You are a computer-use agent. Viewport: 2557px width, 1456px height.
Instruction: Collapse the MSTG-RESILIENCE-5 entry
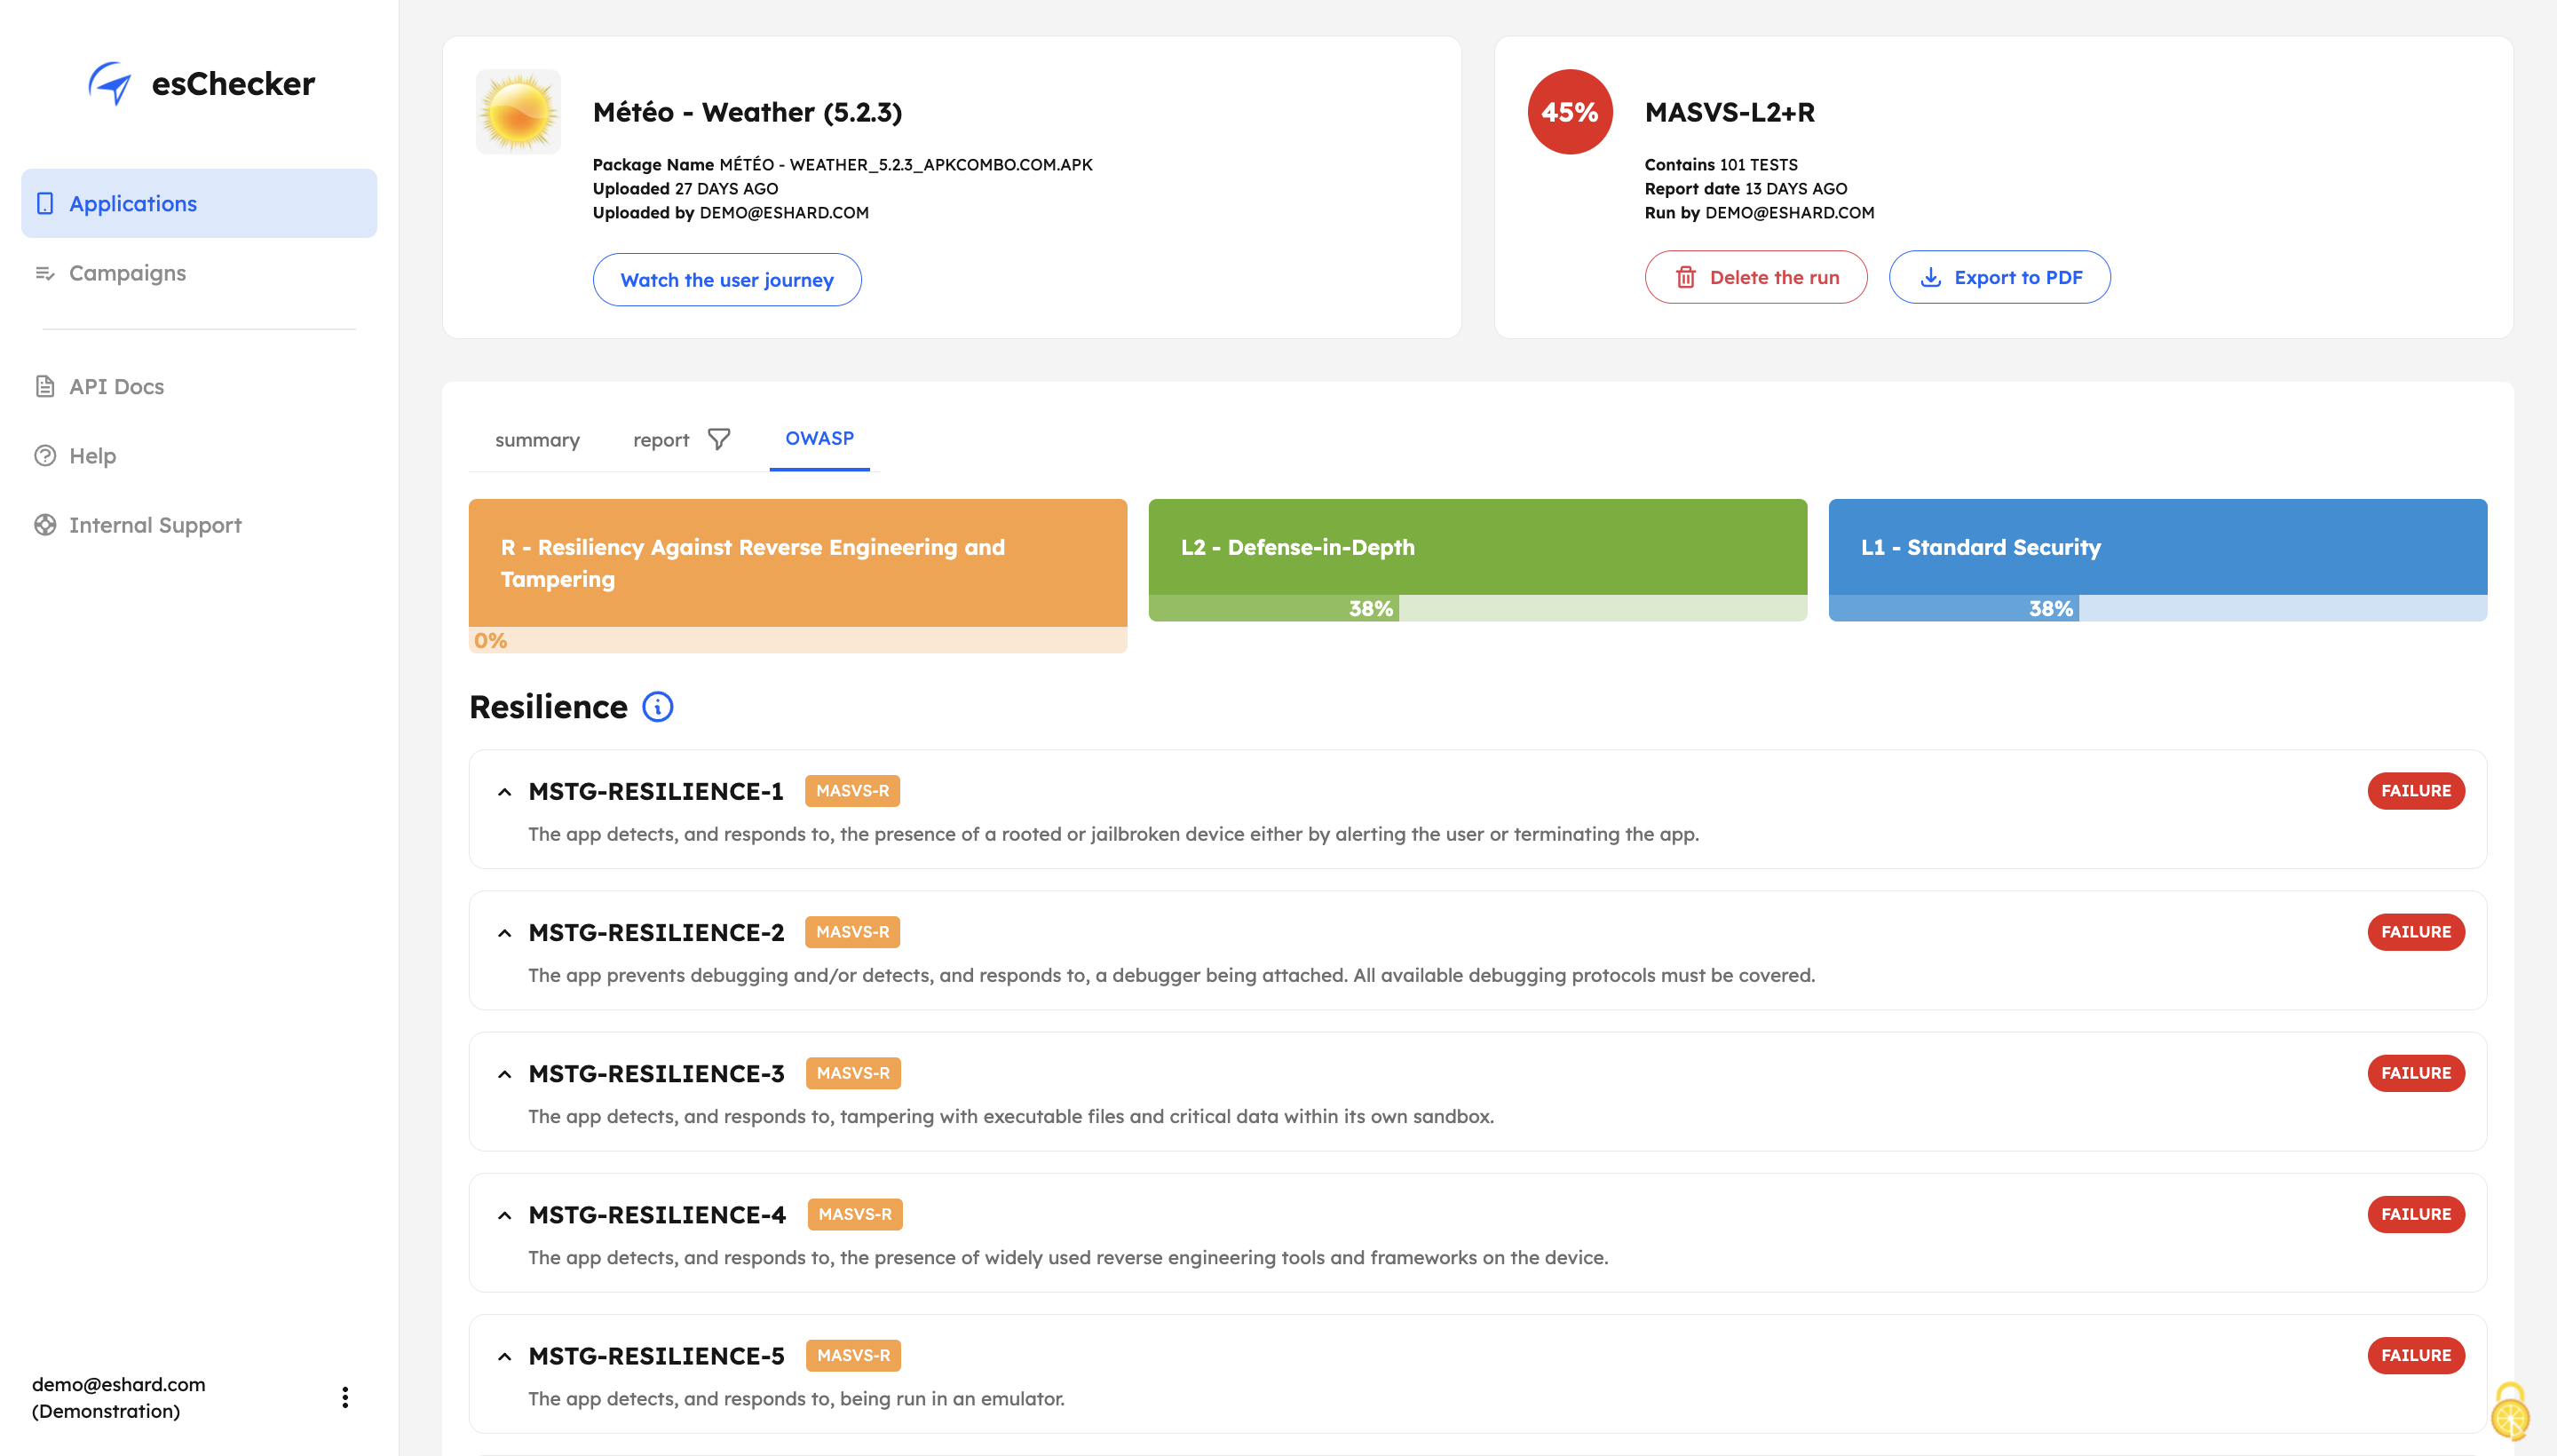point(505,1356)
